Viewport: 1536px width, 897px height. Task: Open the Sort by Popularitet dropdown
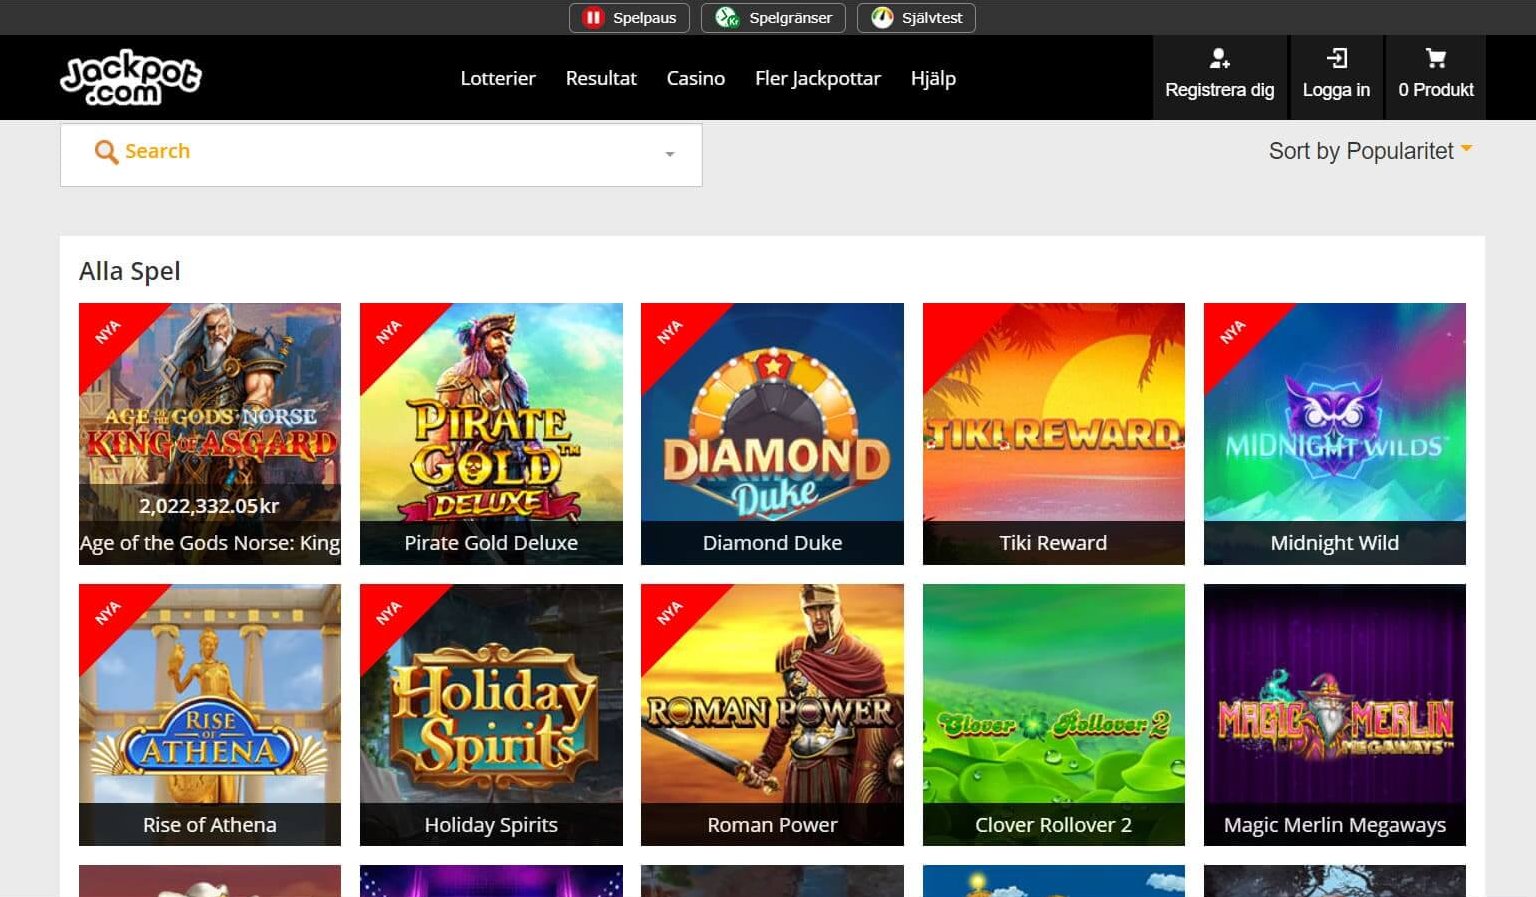pos(1371,151)
